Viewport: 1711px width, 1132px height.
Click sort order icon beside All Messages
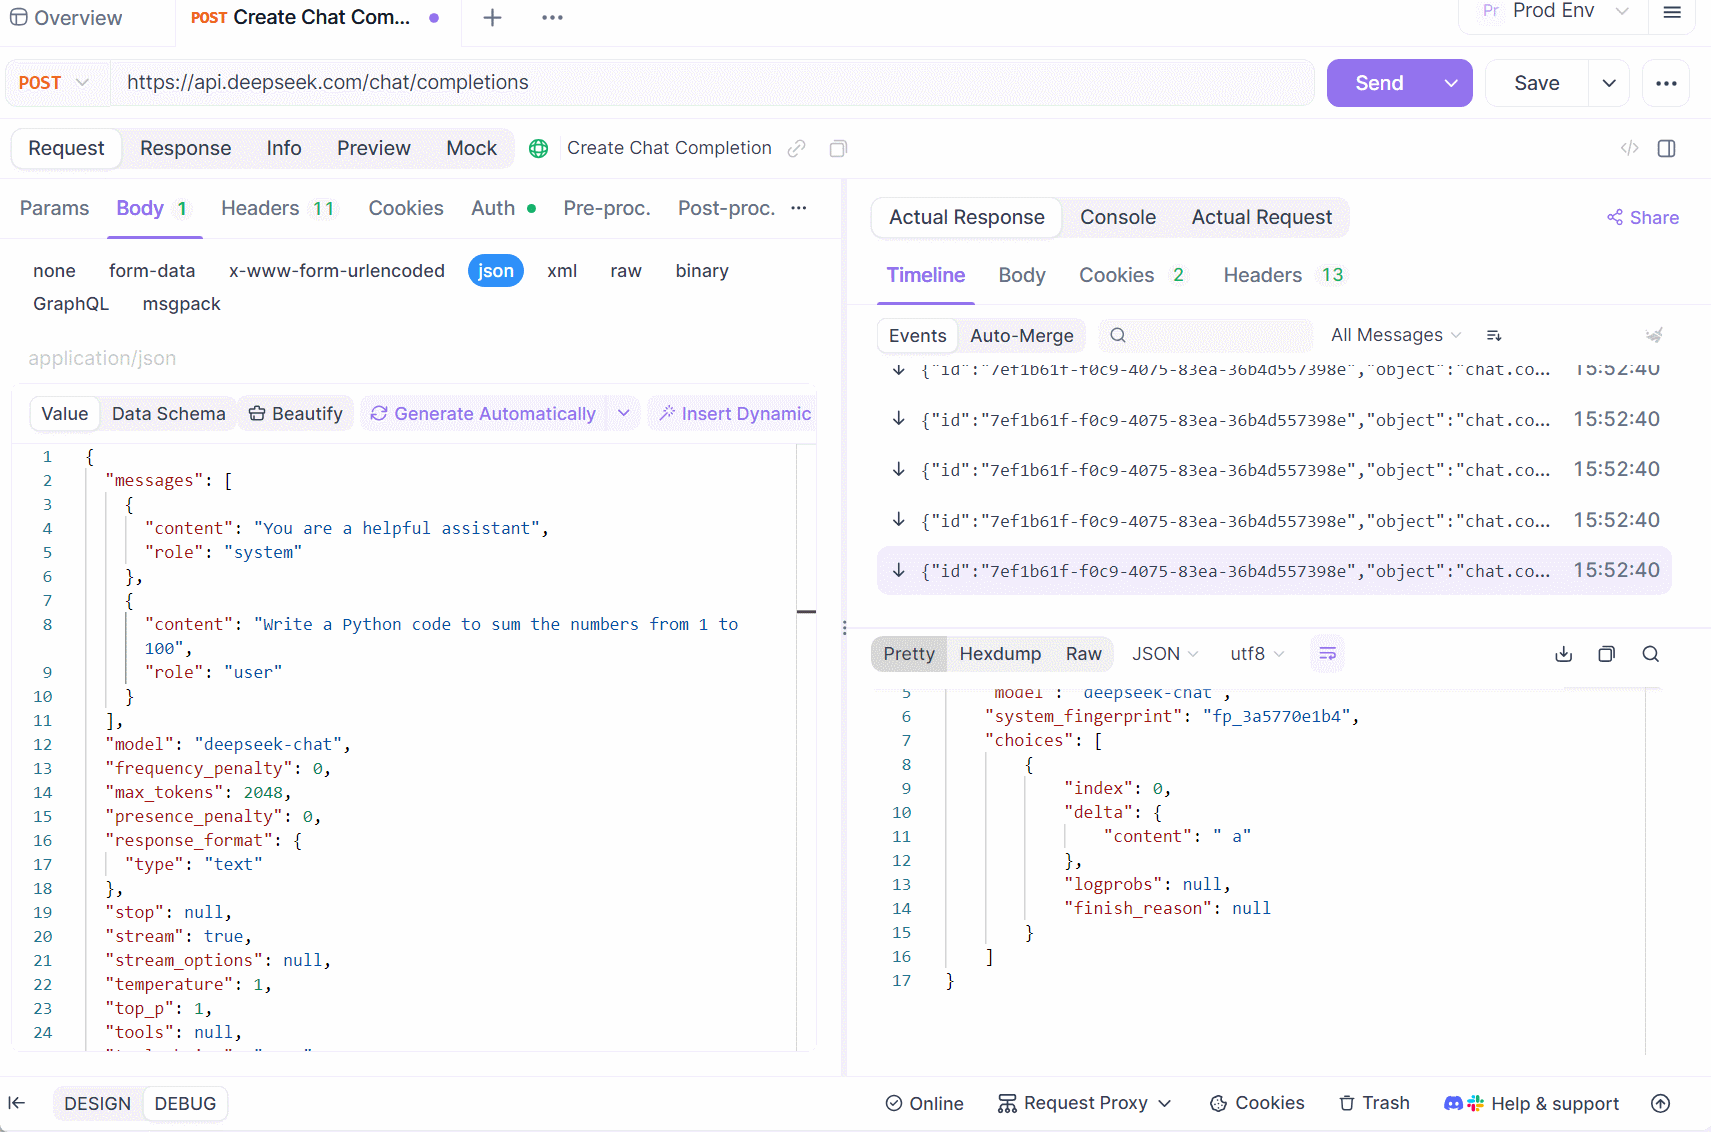point(1494,335)
